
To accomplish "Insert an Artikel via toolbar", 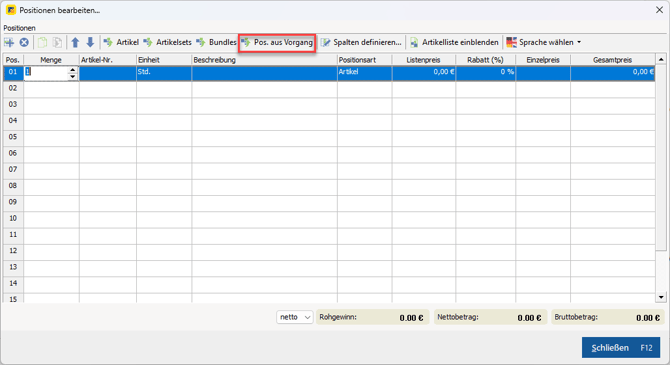I will pyautogui.click(x=121, y=42).
